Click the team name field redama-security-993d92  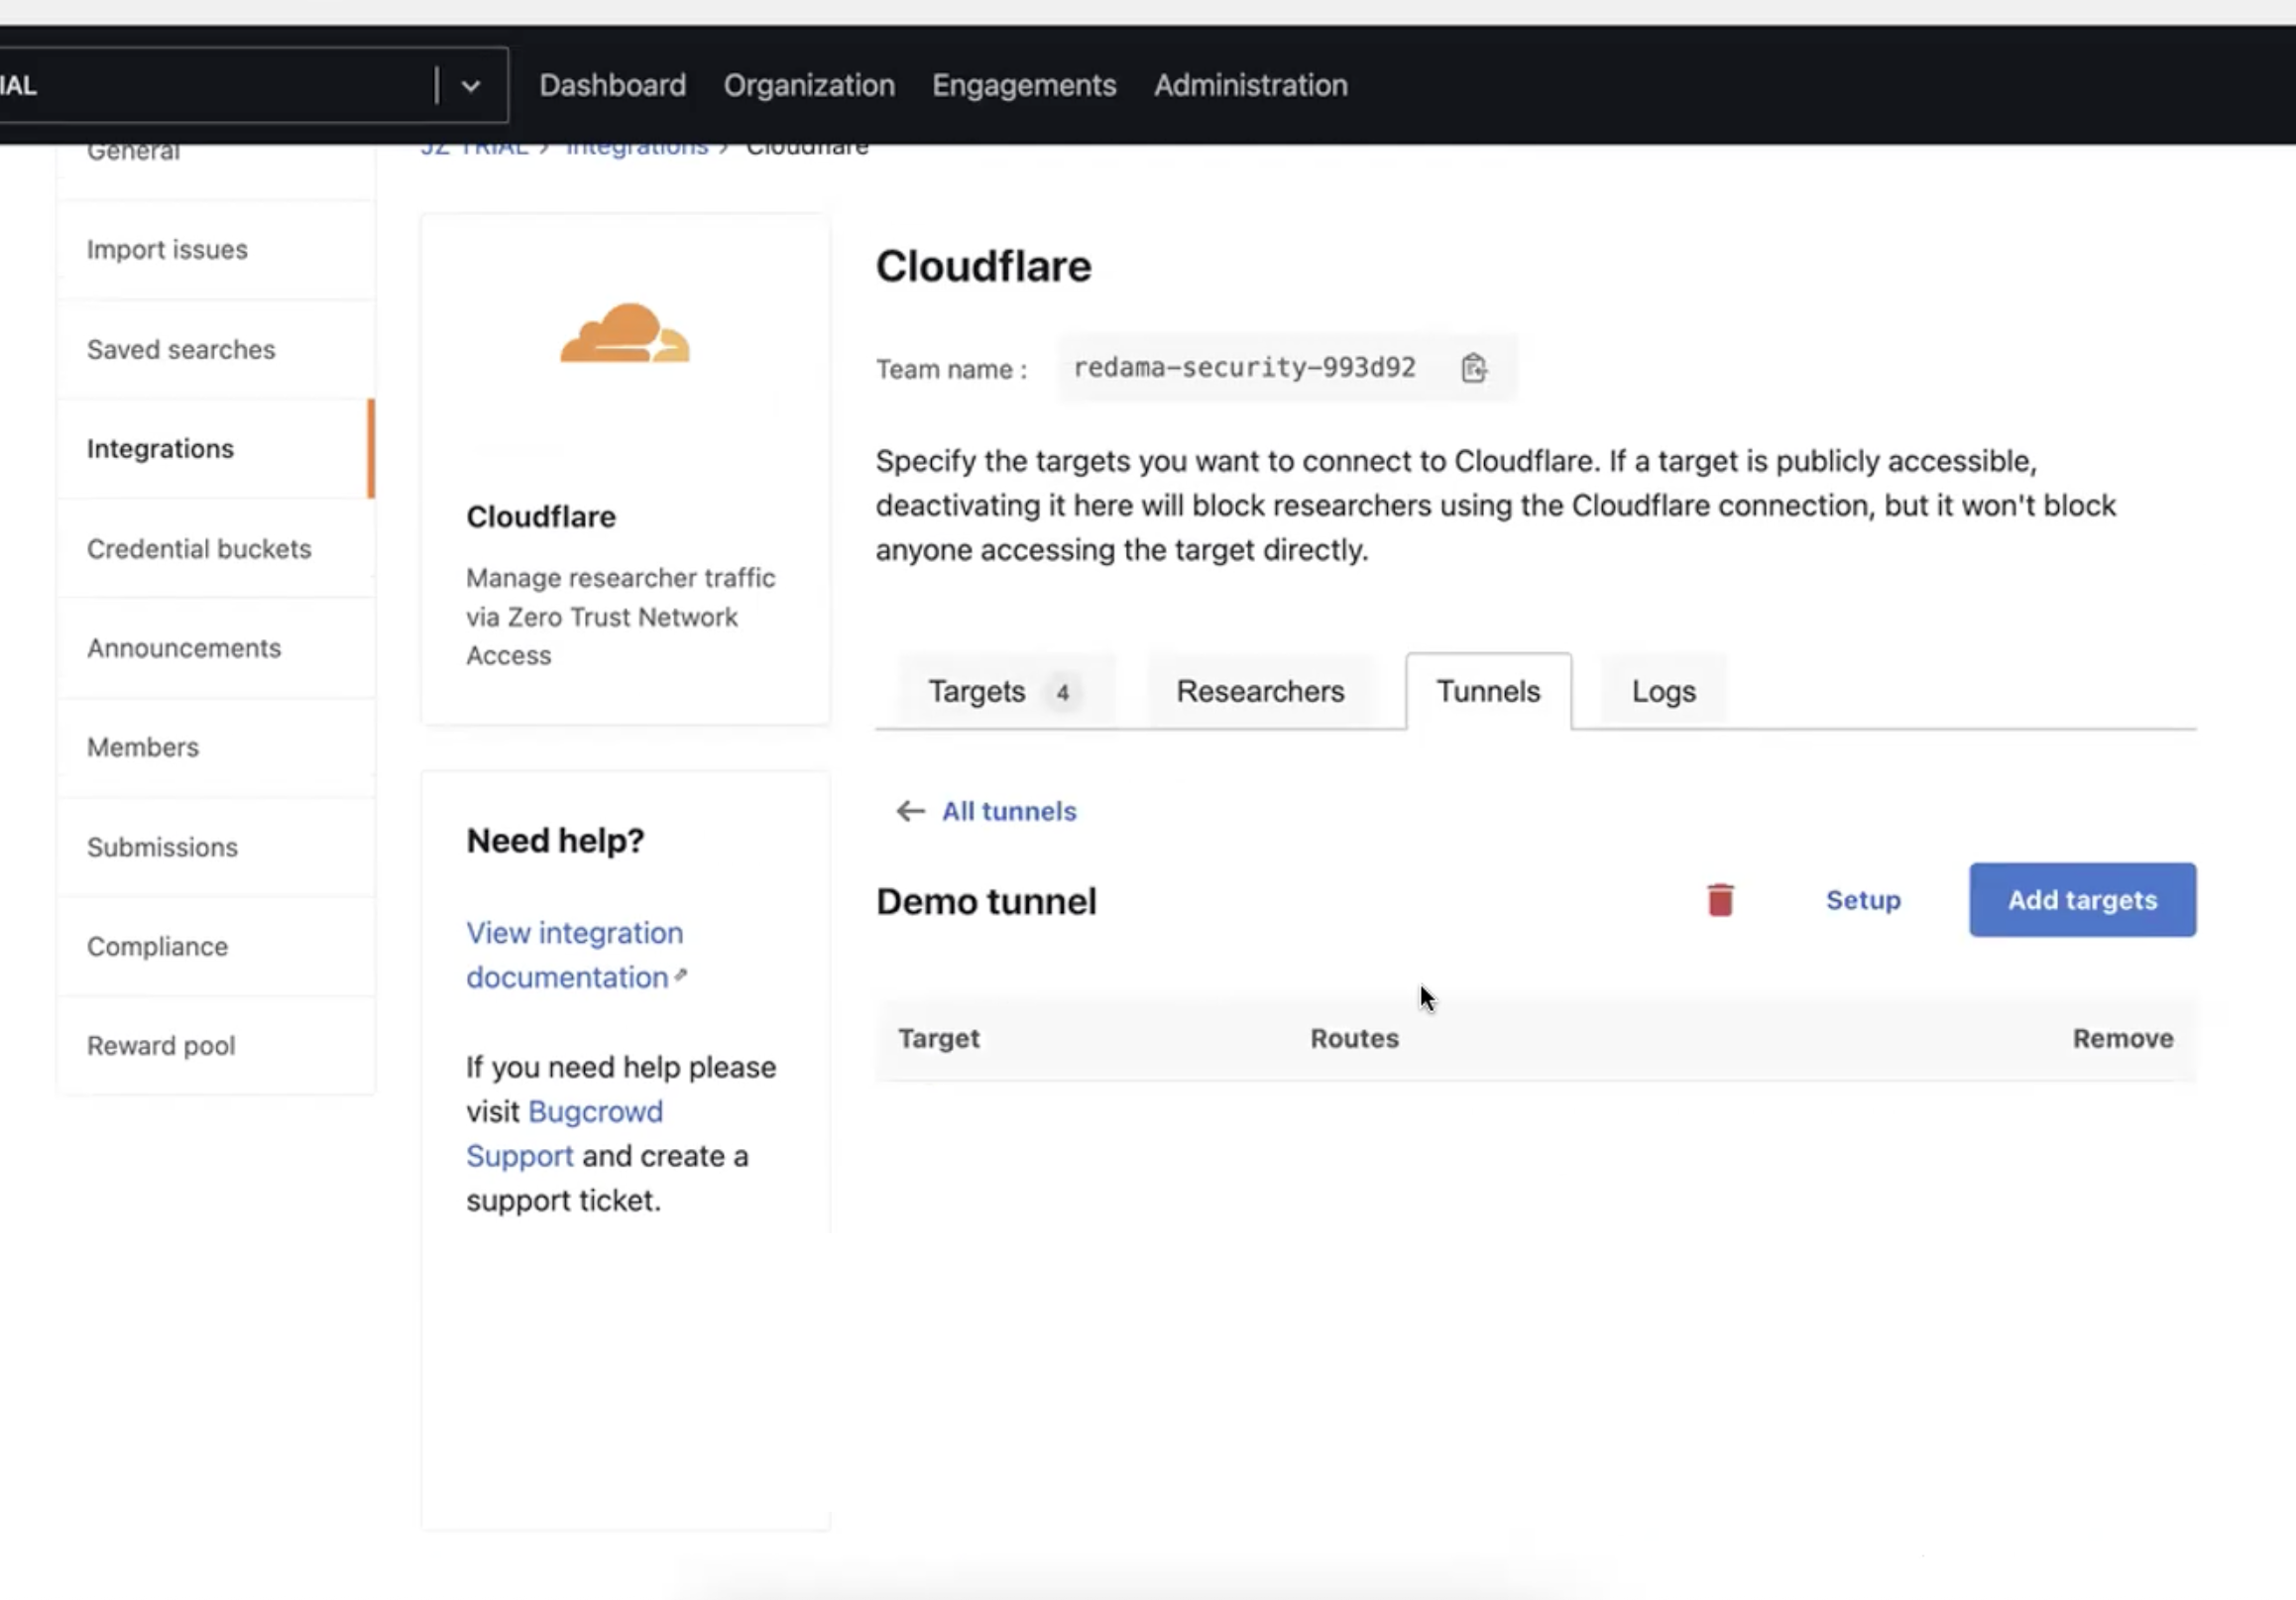[1288, 368]
